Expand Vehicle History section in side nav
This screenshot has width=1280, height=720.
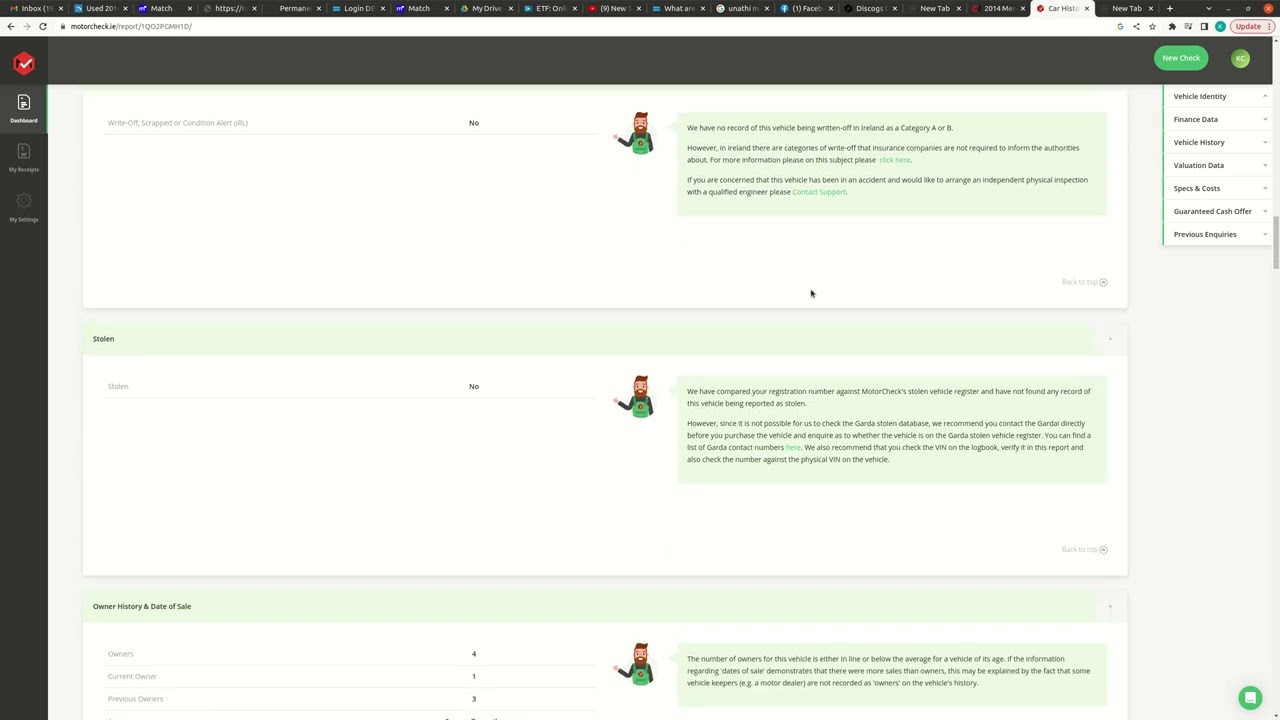[x=1219, y=142]
